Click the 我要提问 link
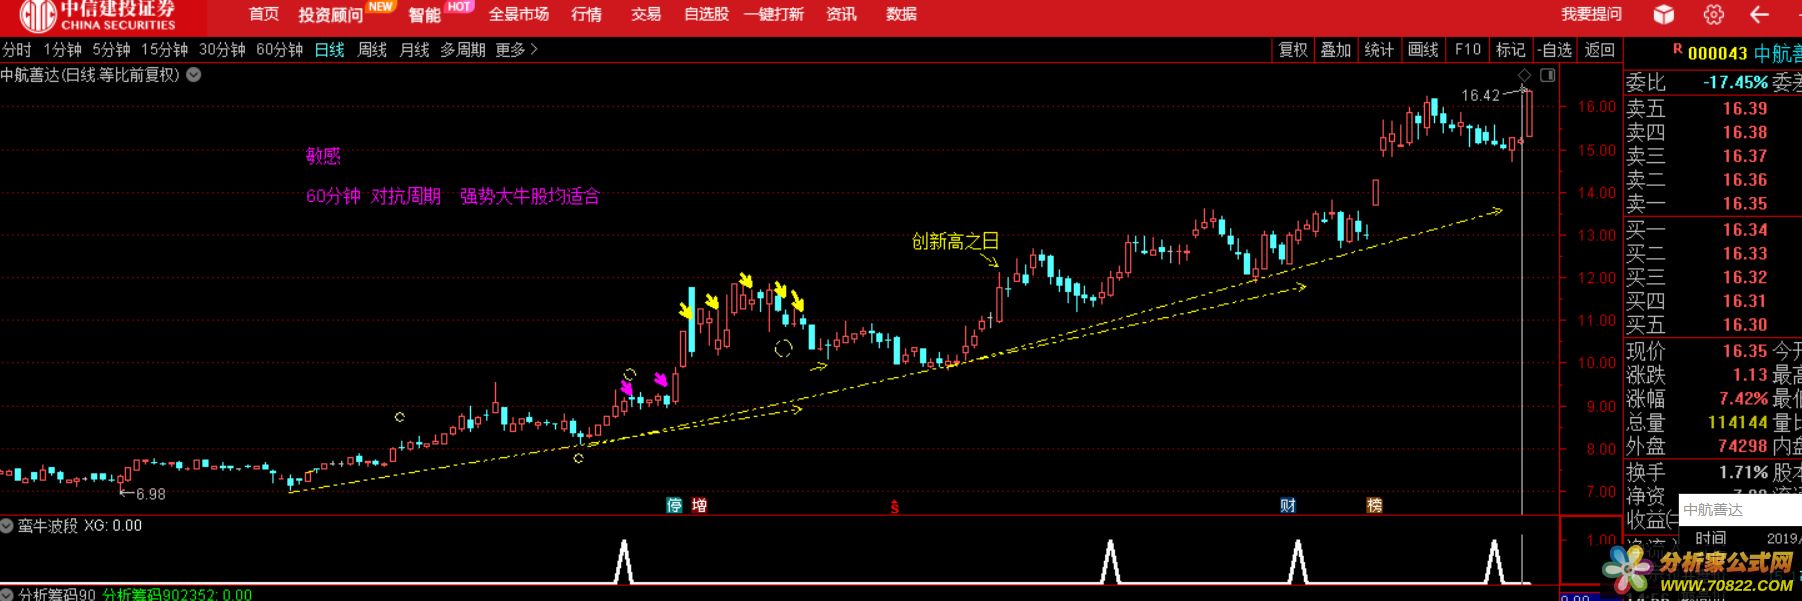The image size is (1802, 601). (x=1592, y=14)
